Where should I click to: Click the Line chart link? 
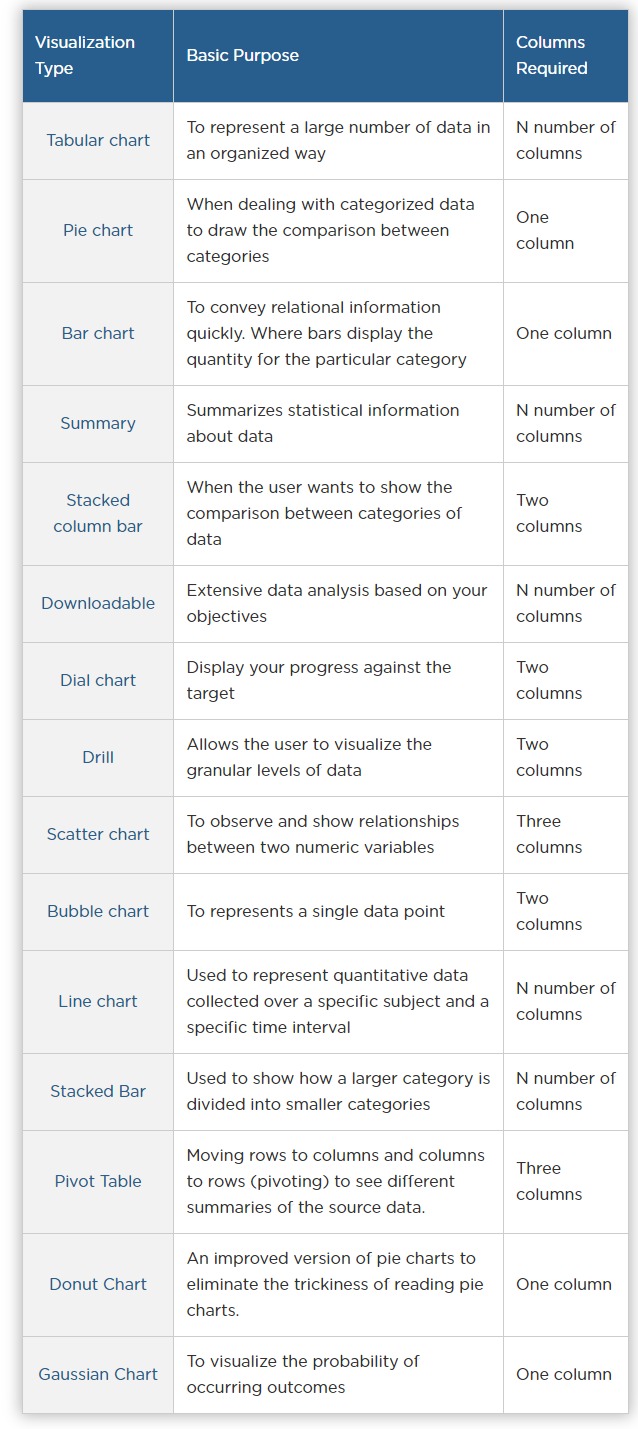pos(98,1001)
